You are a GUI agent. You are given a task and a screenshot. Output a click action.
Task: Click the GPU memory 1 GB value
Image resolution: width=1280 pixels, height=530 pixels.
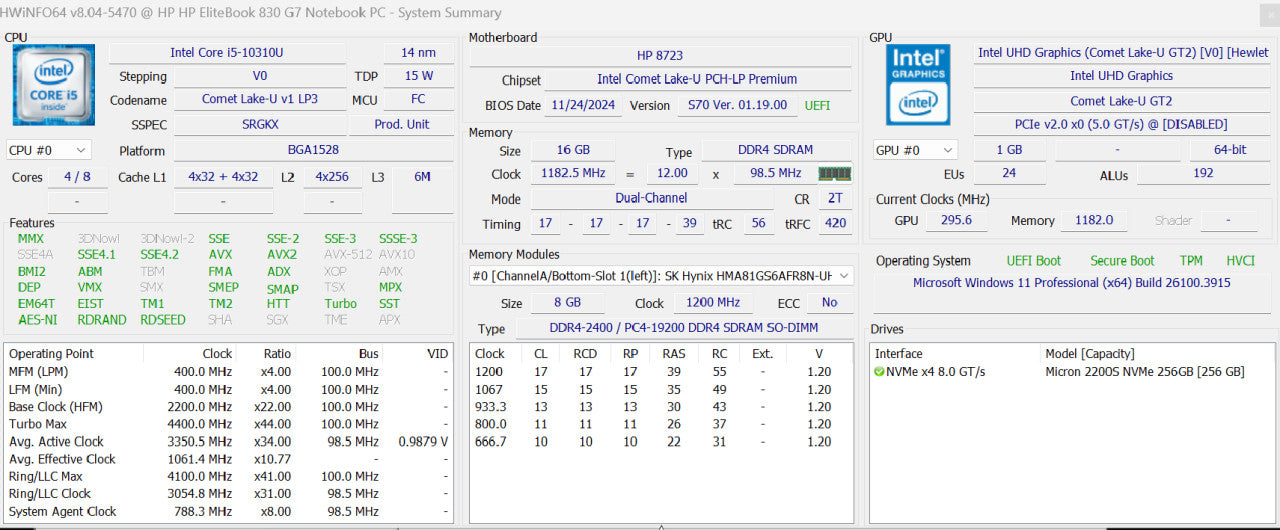pyautogui.click(x=1009, y=150)
